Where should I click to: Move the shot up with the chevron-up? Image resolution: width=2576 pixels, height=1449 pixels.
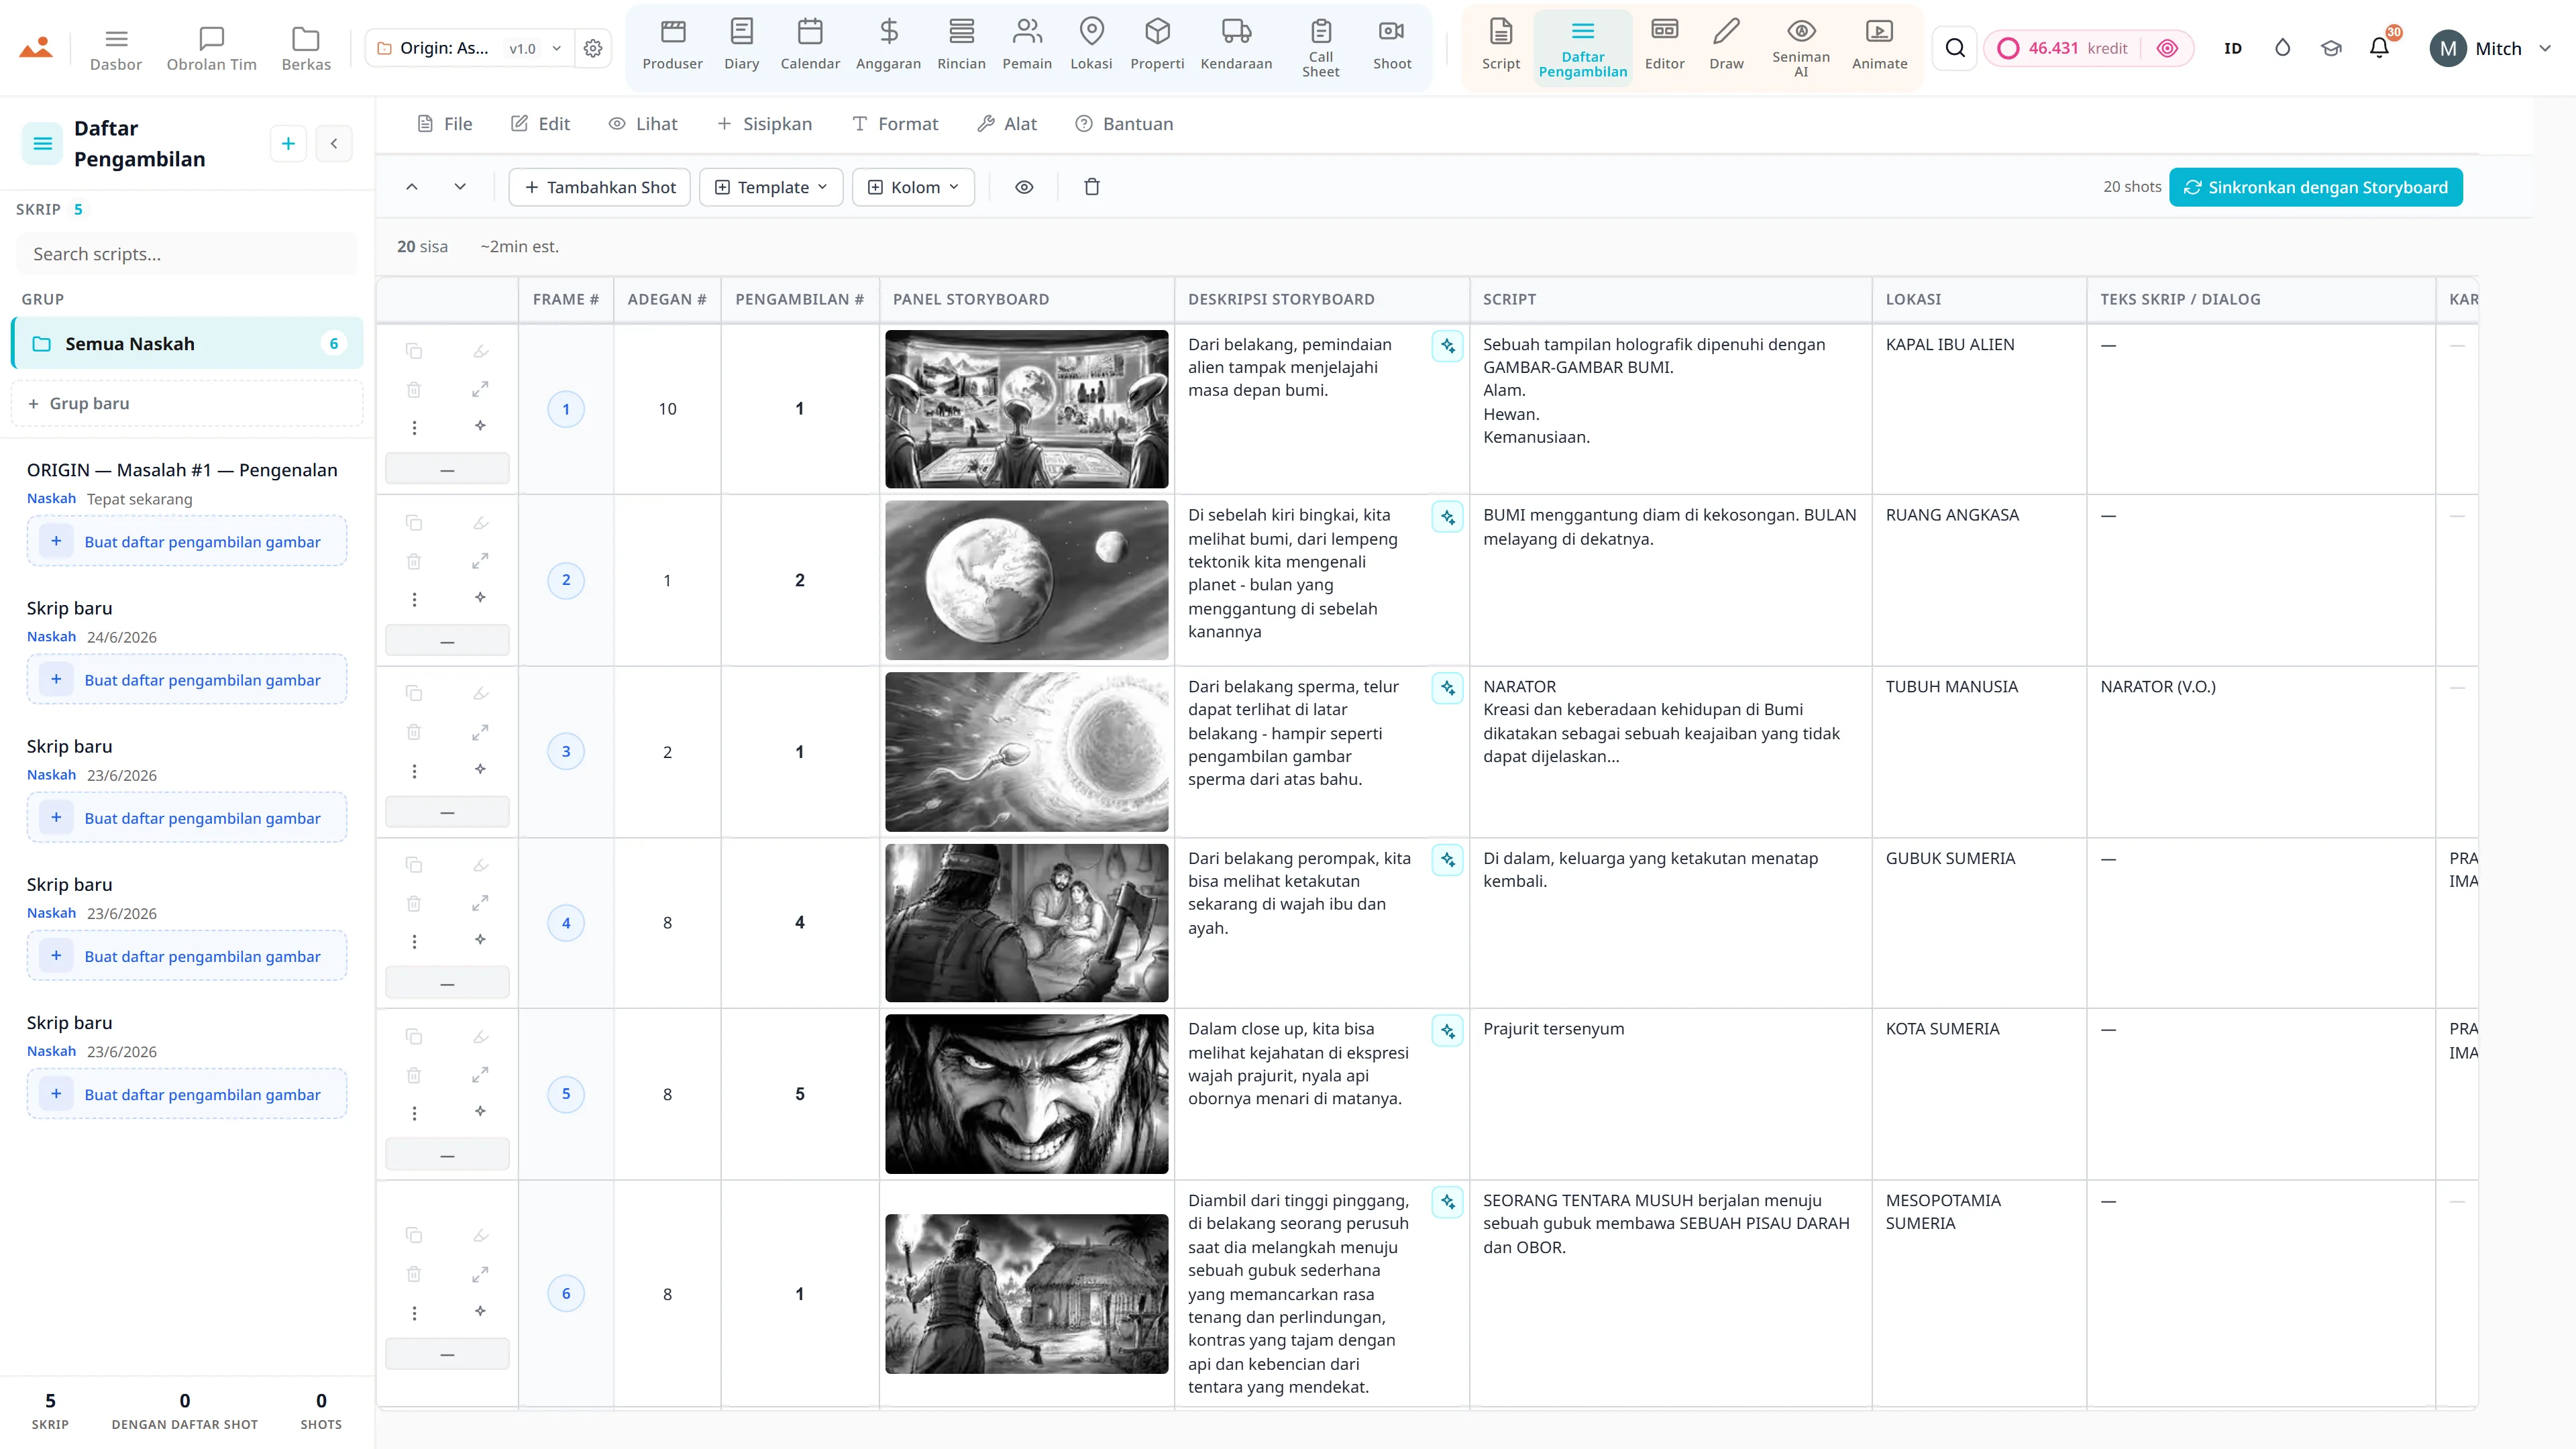click(411, 187)
